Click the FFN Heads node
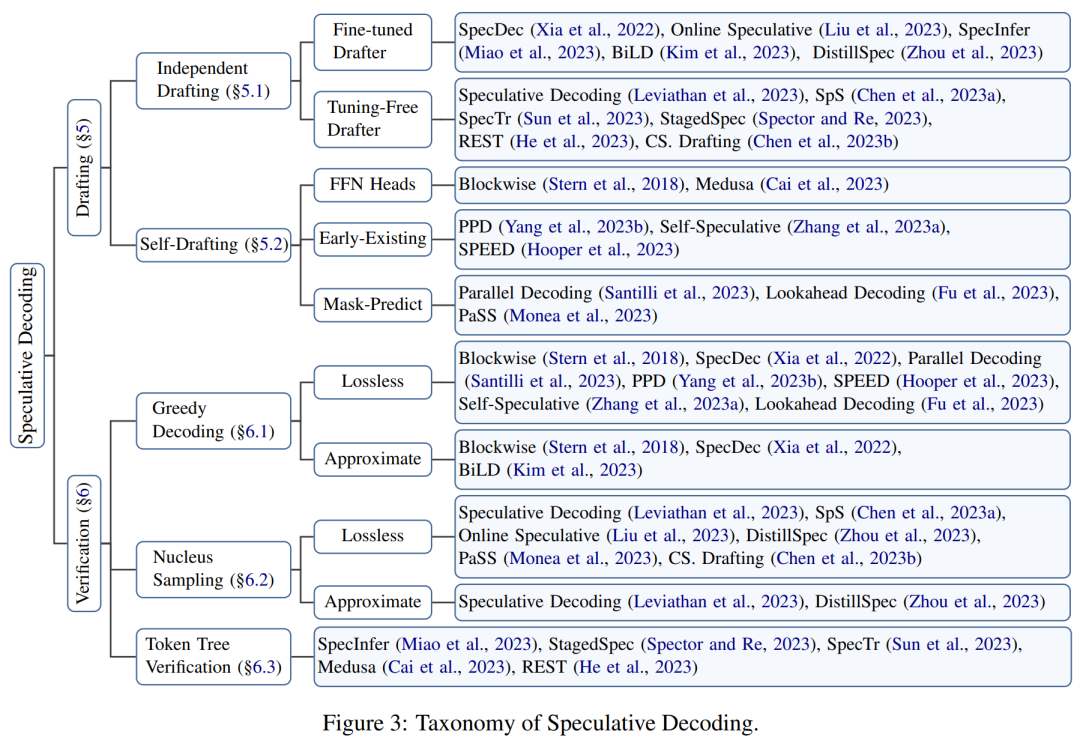Image resolution: width=1080 pixels, height=743 pixels. pos(373,185)
